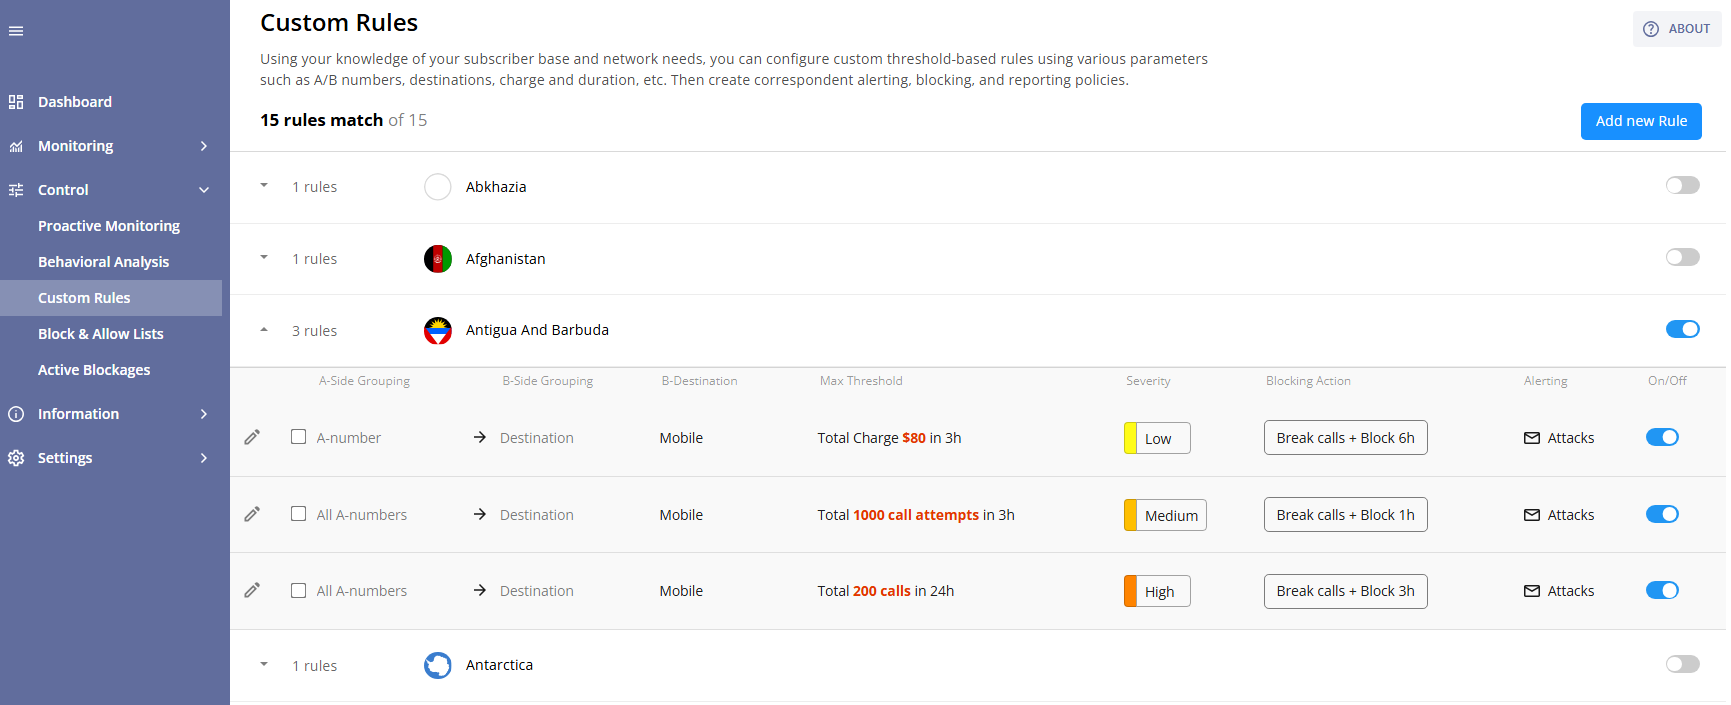This screenshot has width=1731, height=705.
Task: Go to Dashboard in the sidebar
Action: (75, 102)
